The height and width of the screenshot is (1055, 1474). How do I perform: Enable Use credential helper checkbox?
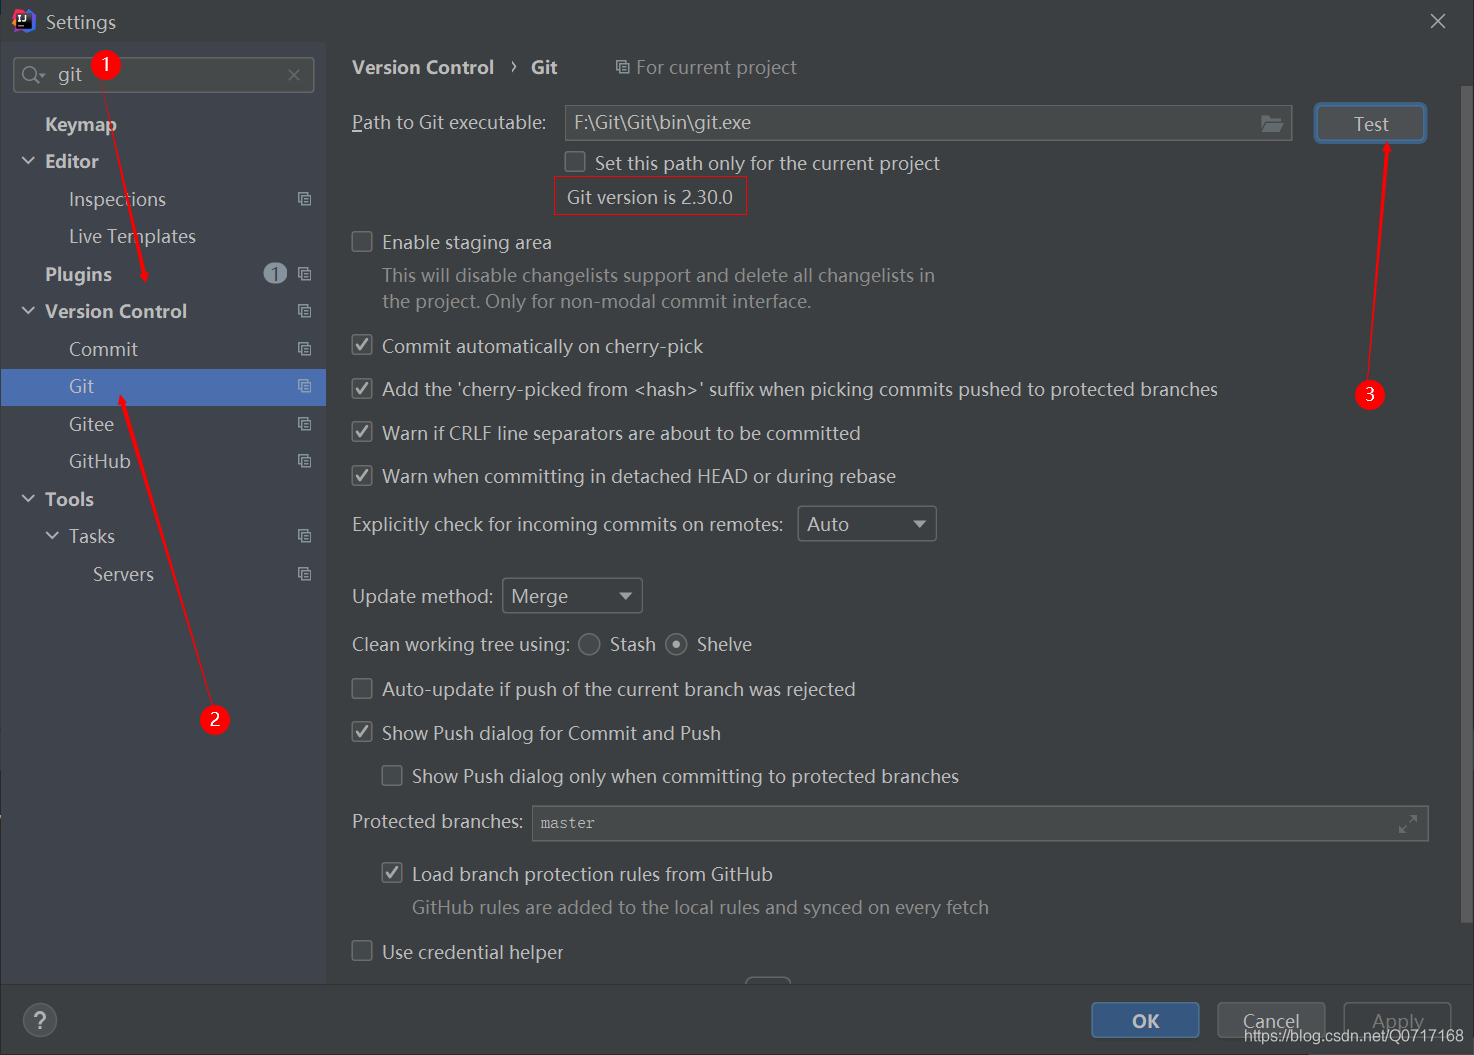pos(362,951)
